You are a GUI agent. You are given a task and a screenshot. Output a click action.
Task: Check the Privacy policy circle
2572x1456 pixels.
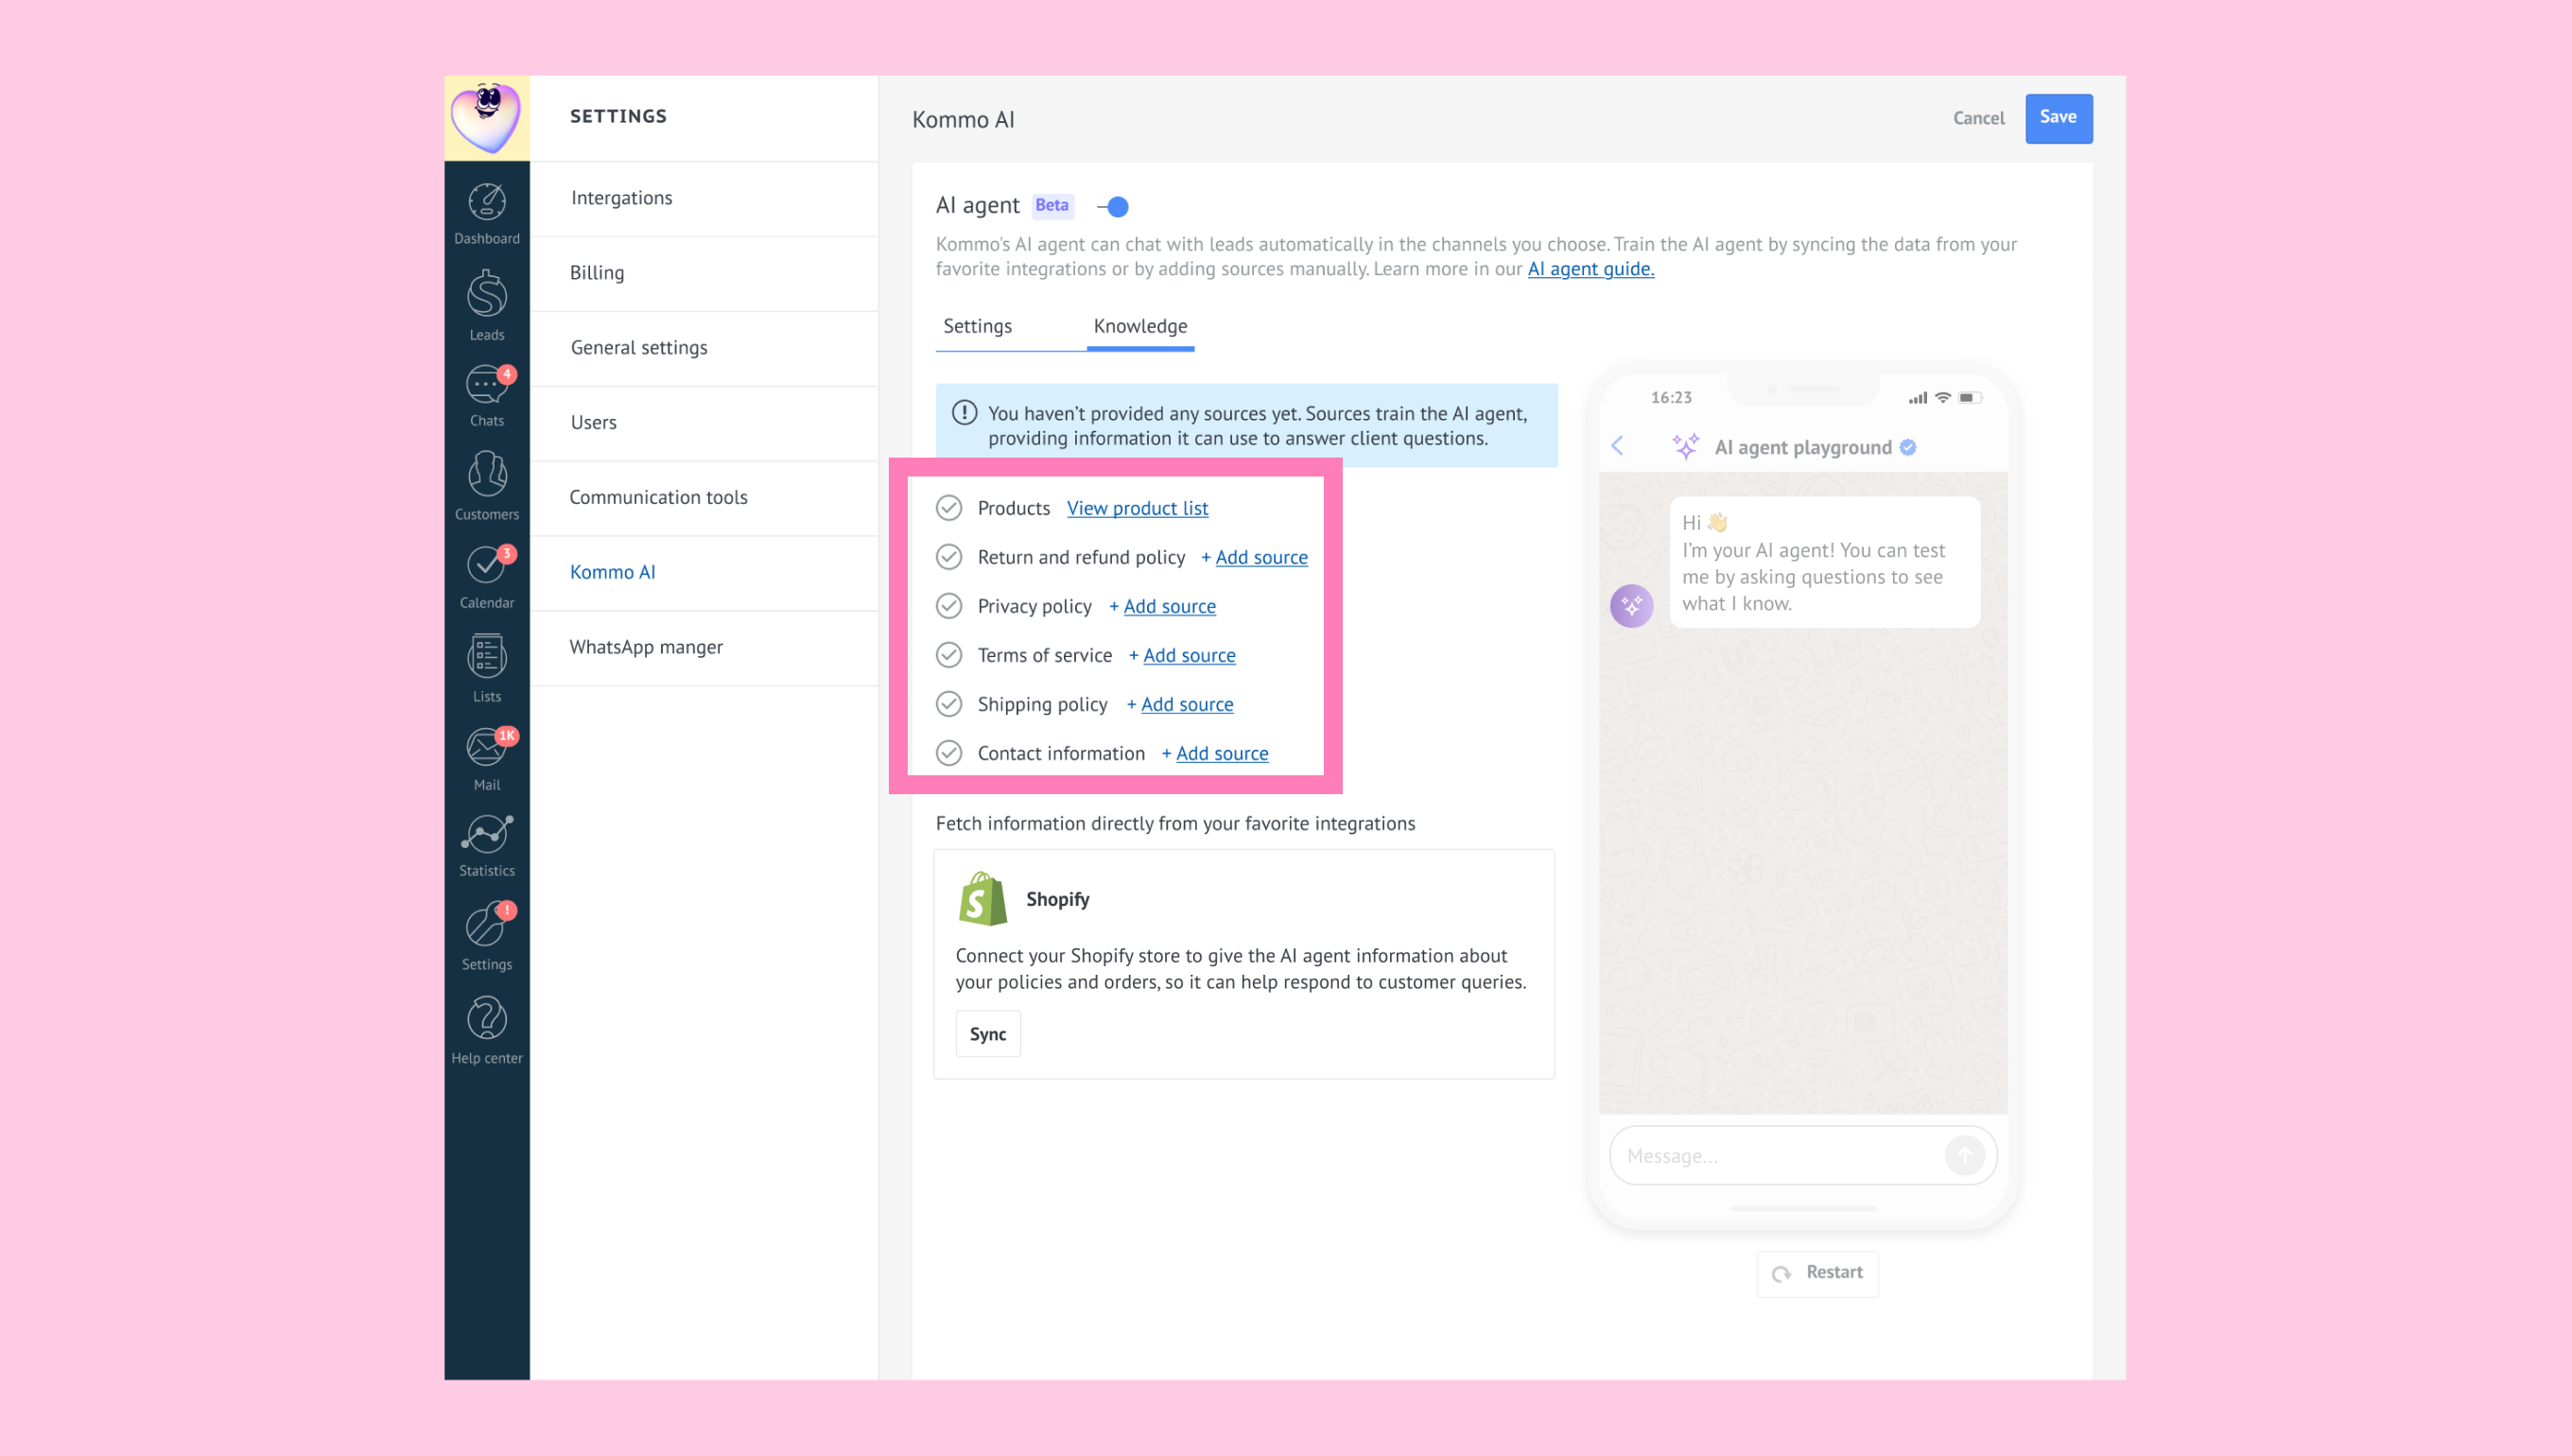pos(949,606)
